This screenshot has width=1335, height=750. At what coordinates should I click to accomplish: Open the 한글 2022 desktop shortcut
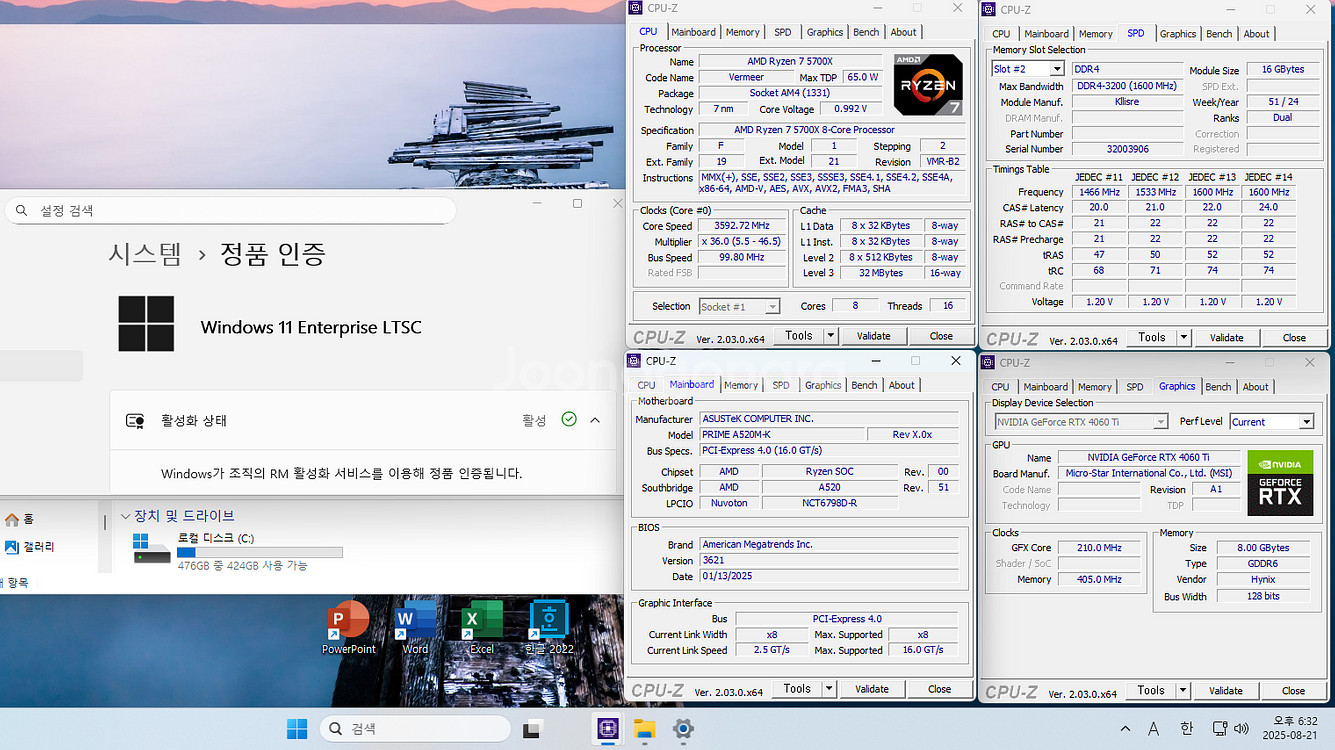click(549, 628)
